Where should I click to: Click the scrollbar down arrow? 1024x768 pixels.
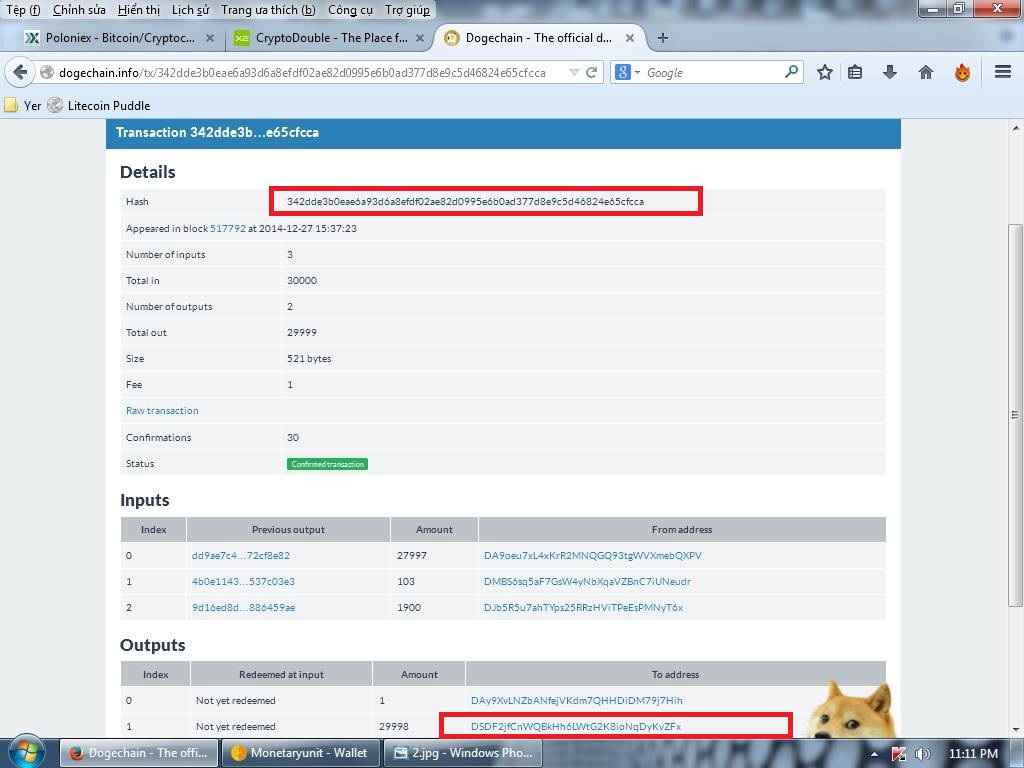(x=1016, y=729)
